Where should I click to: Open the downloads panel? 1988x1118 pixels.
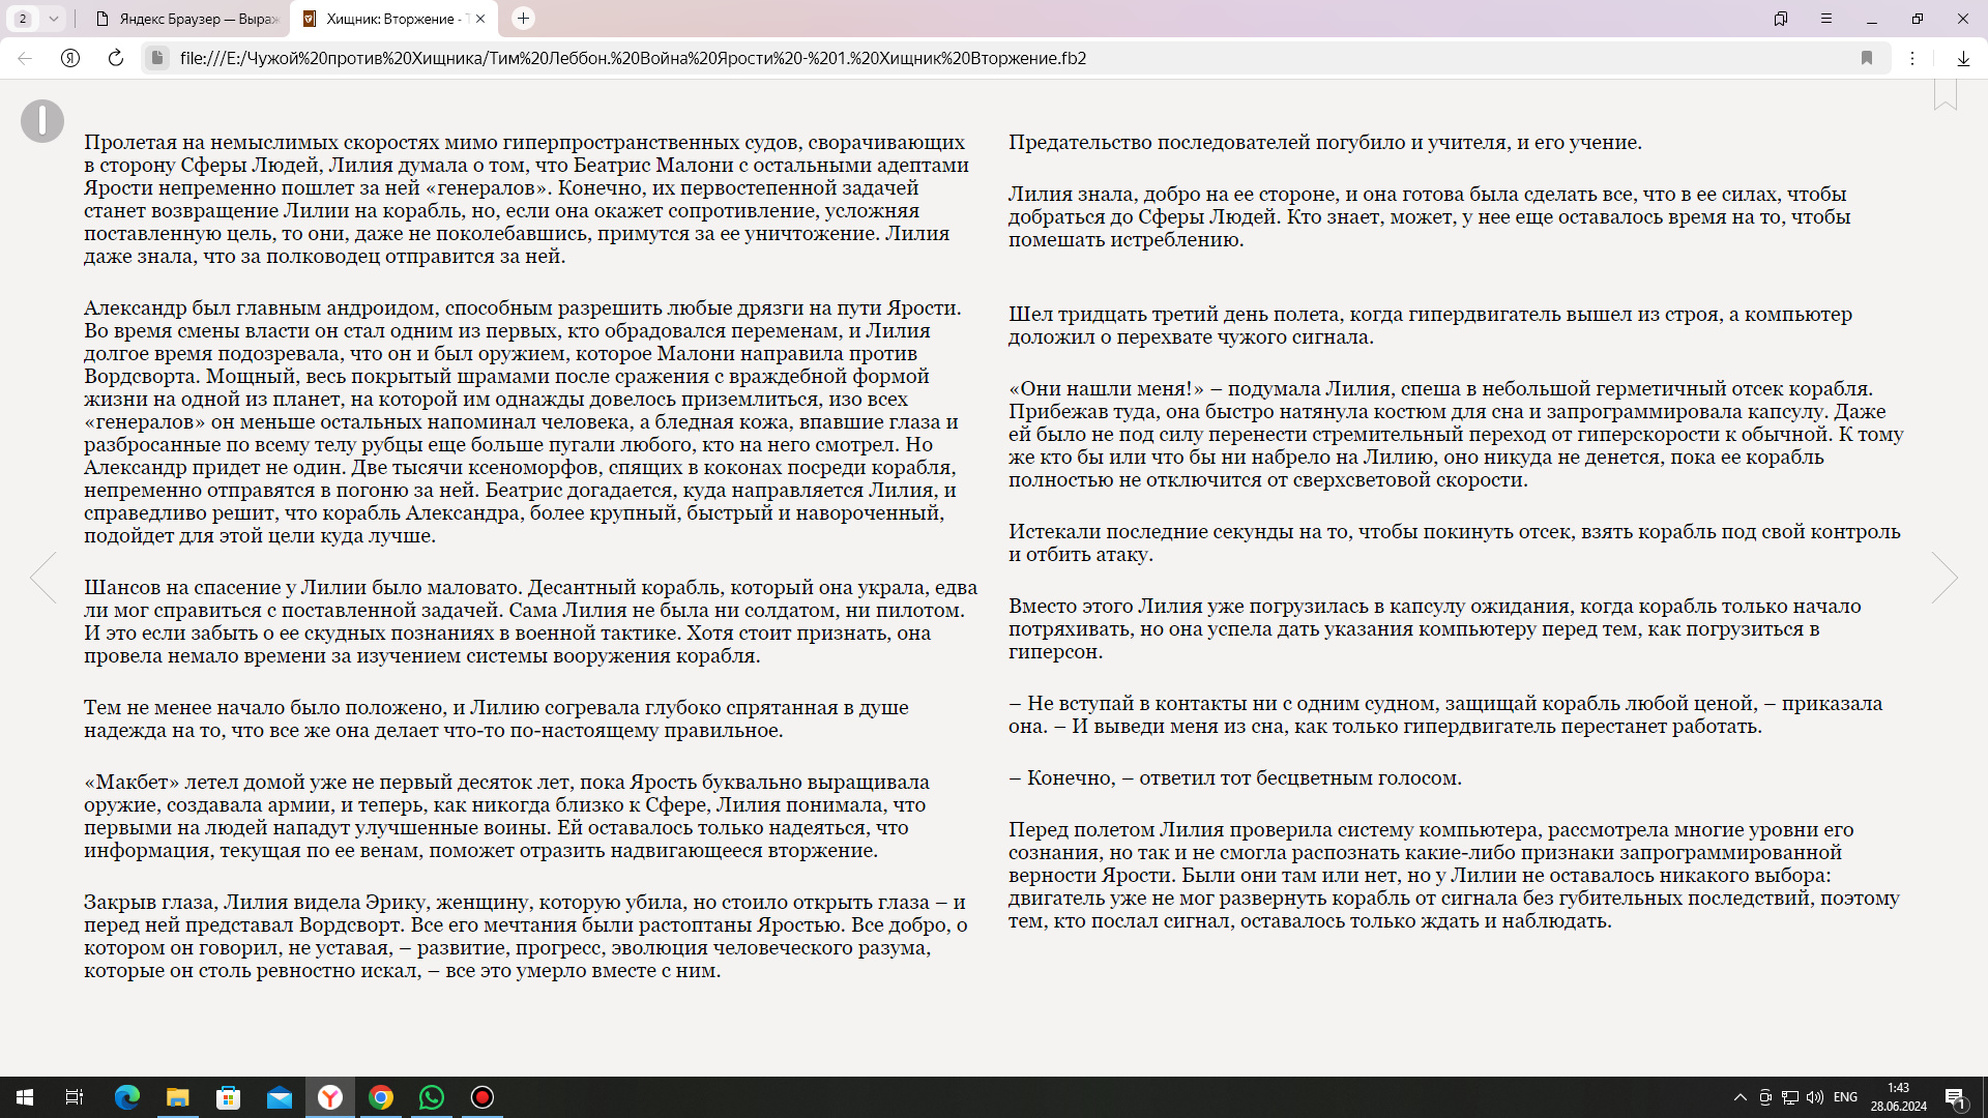1963,58
